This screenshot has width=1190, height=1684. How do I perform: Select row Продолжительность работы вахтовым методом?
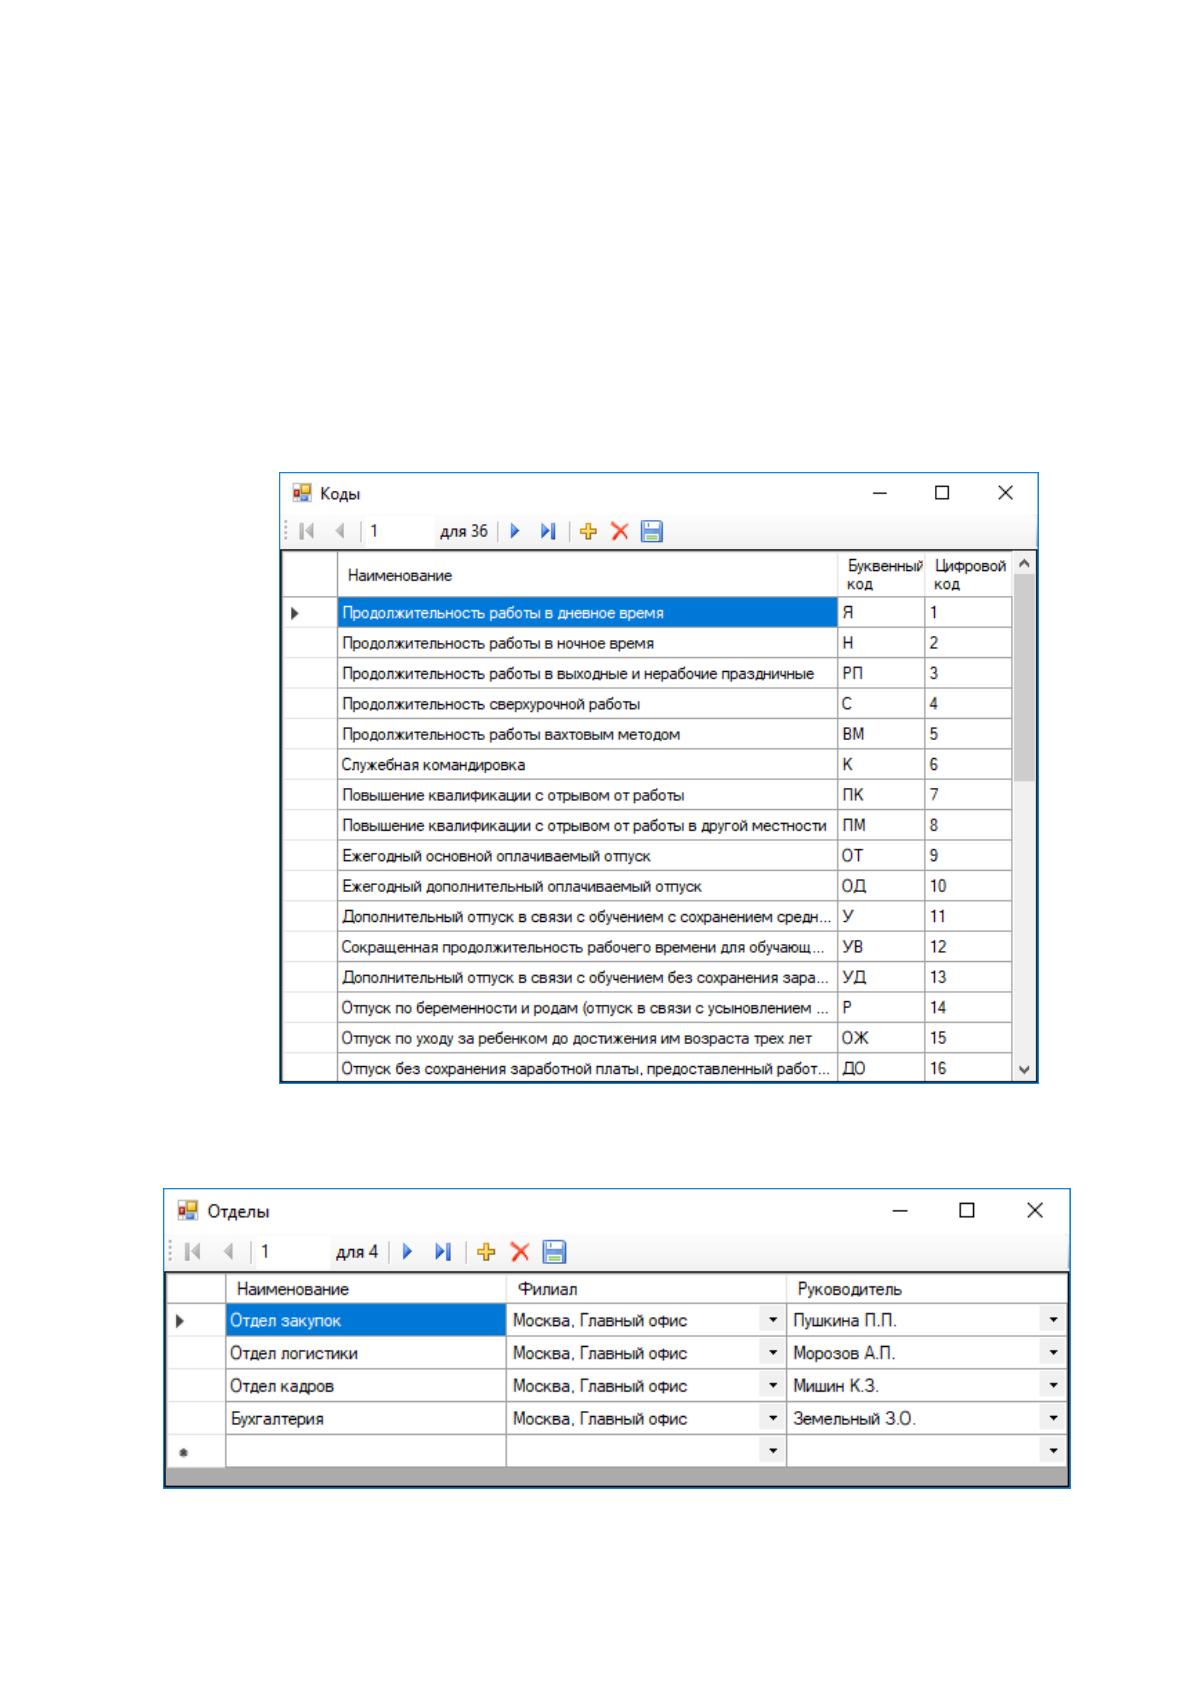tap(587, 734)
